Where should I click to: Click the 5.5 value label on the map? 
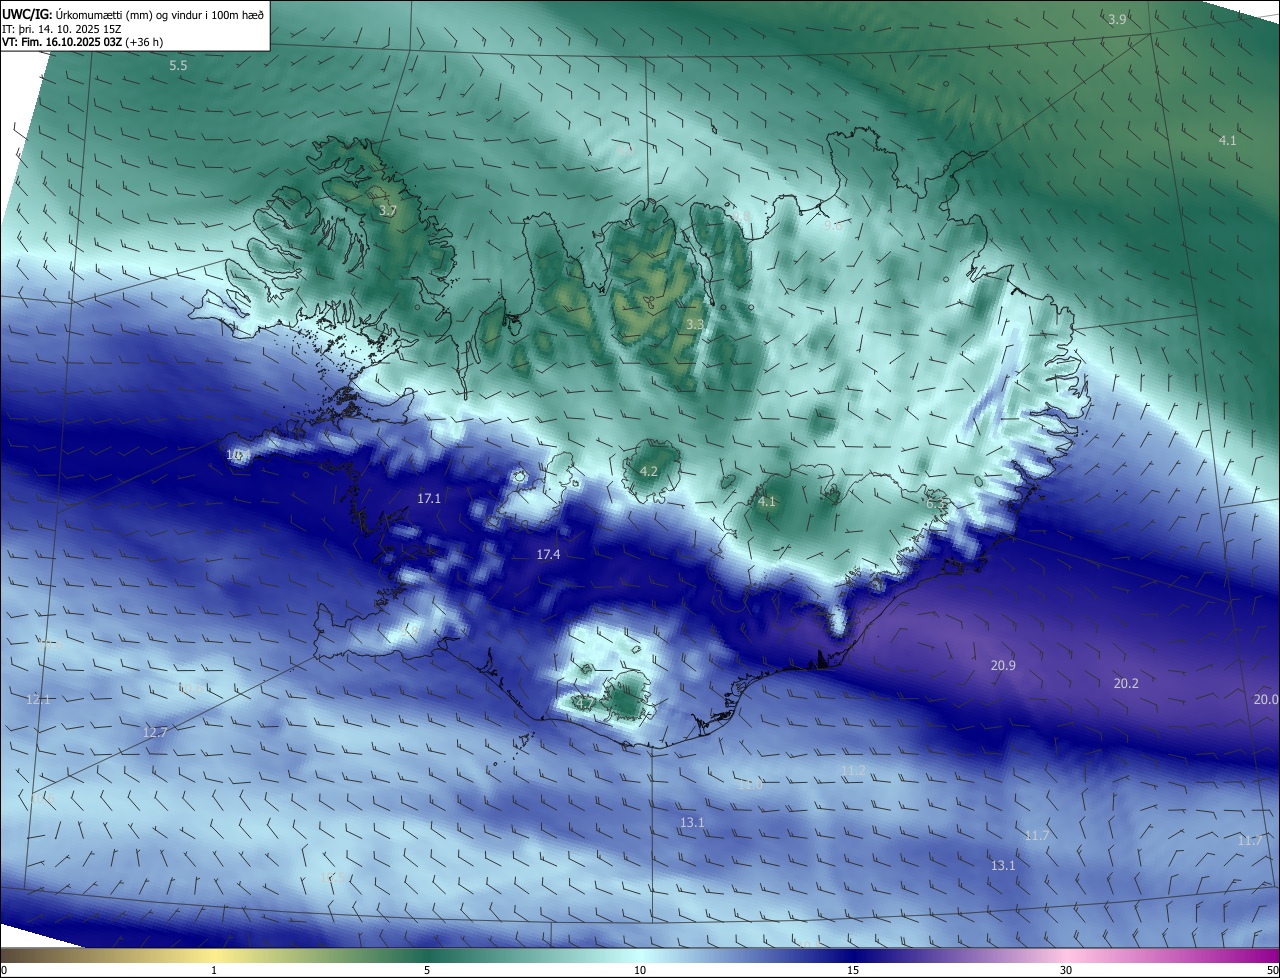pyautogui.click(x=178, y=65)
